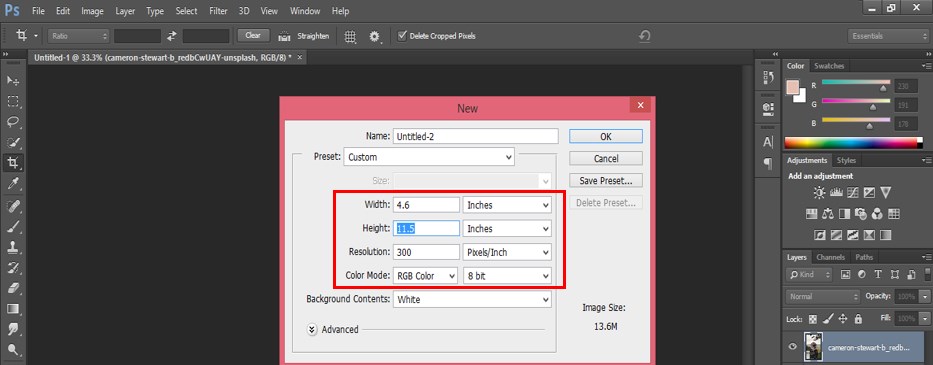
Task: Select the Quick Selection tool
Action: tap(13, 143)
